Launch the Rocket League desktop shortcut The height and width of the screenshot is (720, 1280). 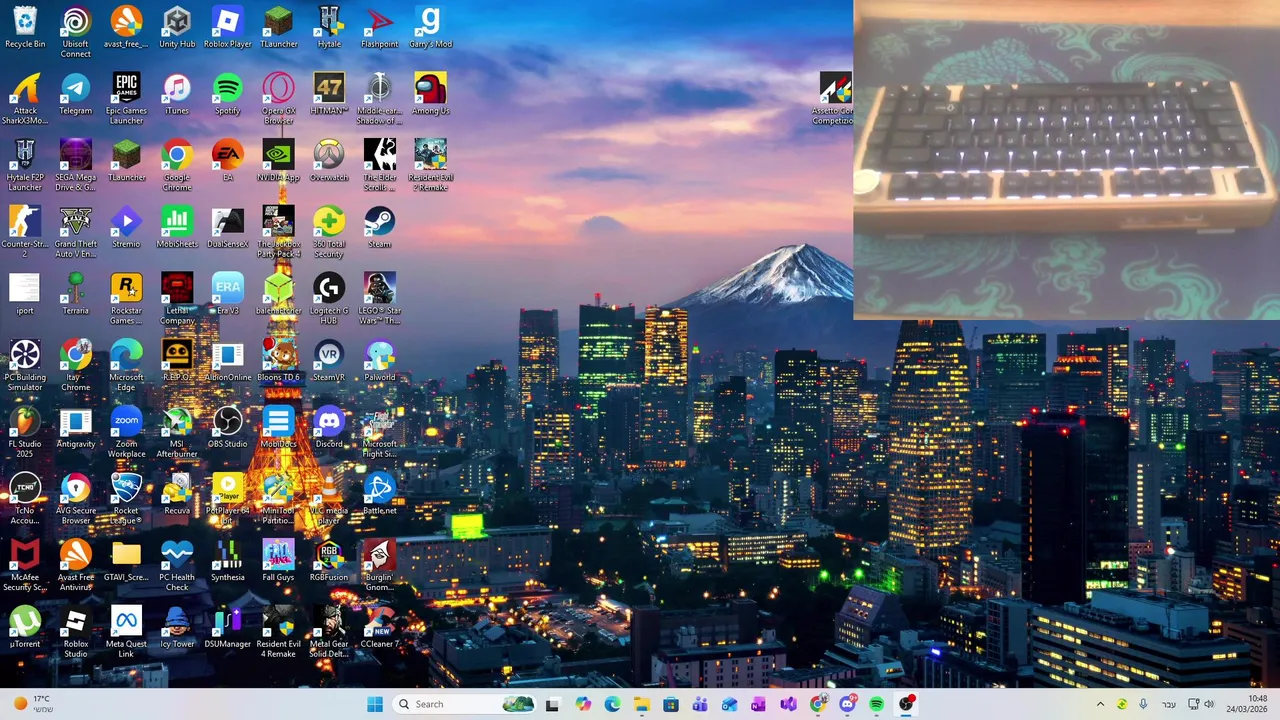(x=126, y=499)
